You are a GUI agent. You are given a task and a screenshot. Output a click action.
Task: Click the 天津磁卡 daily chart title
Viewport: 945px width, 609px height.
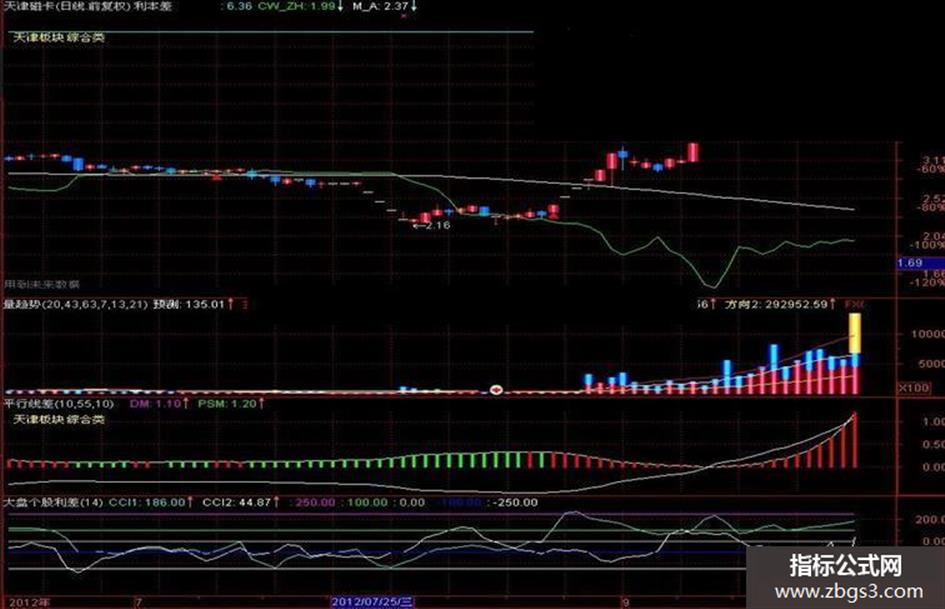point(88,6)
